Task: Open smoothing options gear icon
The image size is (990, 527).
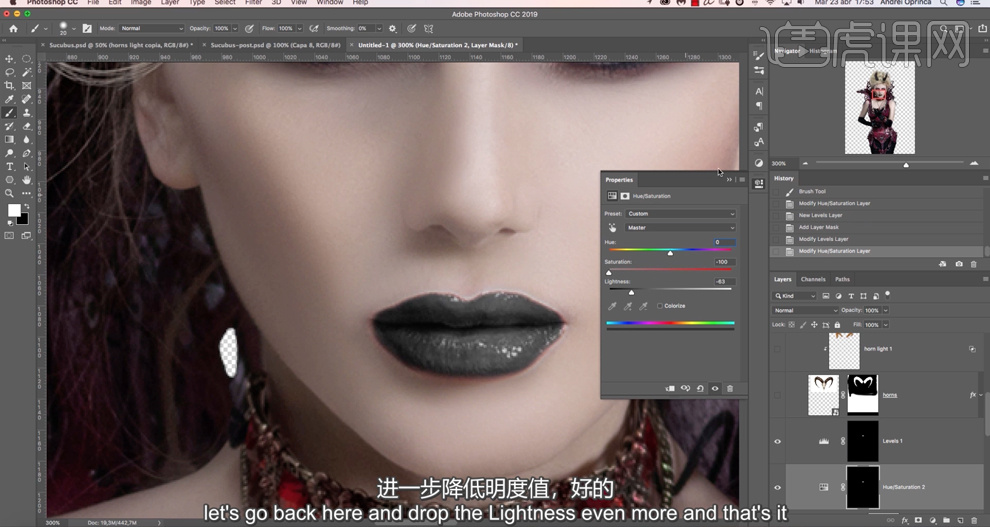Action: point(393,28)
